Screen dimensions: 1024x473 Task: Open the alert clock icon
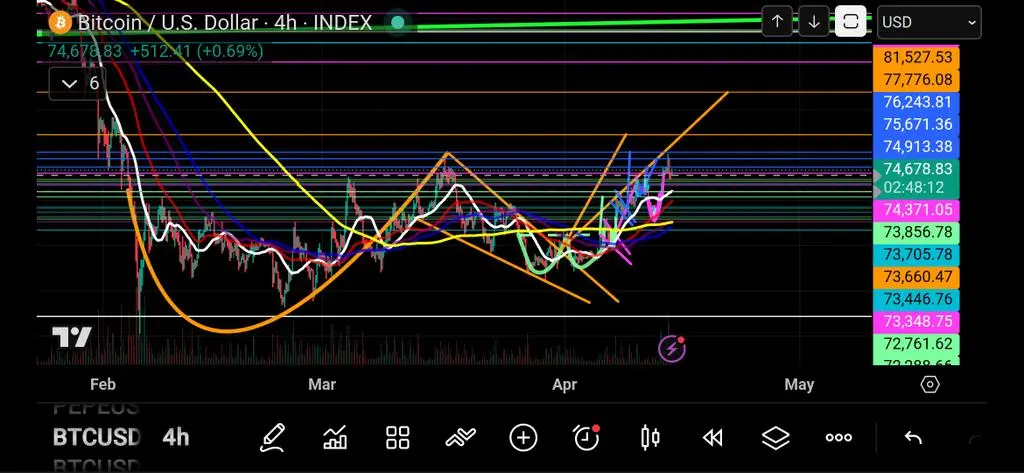pyautogui.click(x=586, y=438)
